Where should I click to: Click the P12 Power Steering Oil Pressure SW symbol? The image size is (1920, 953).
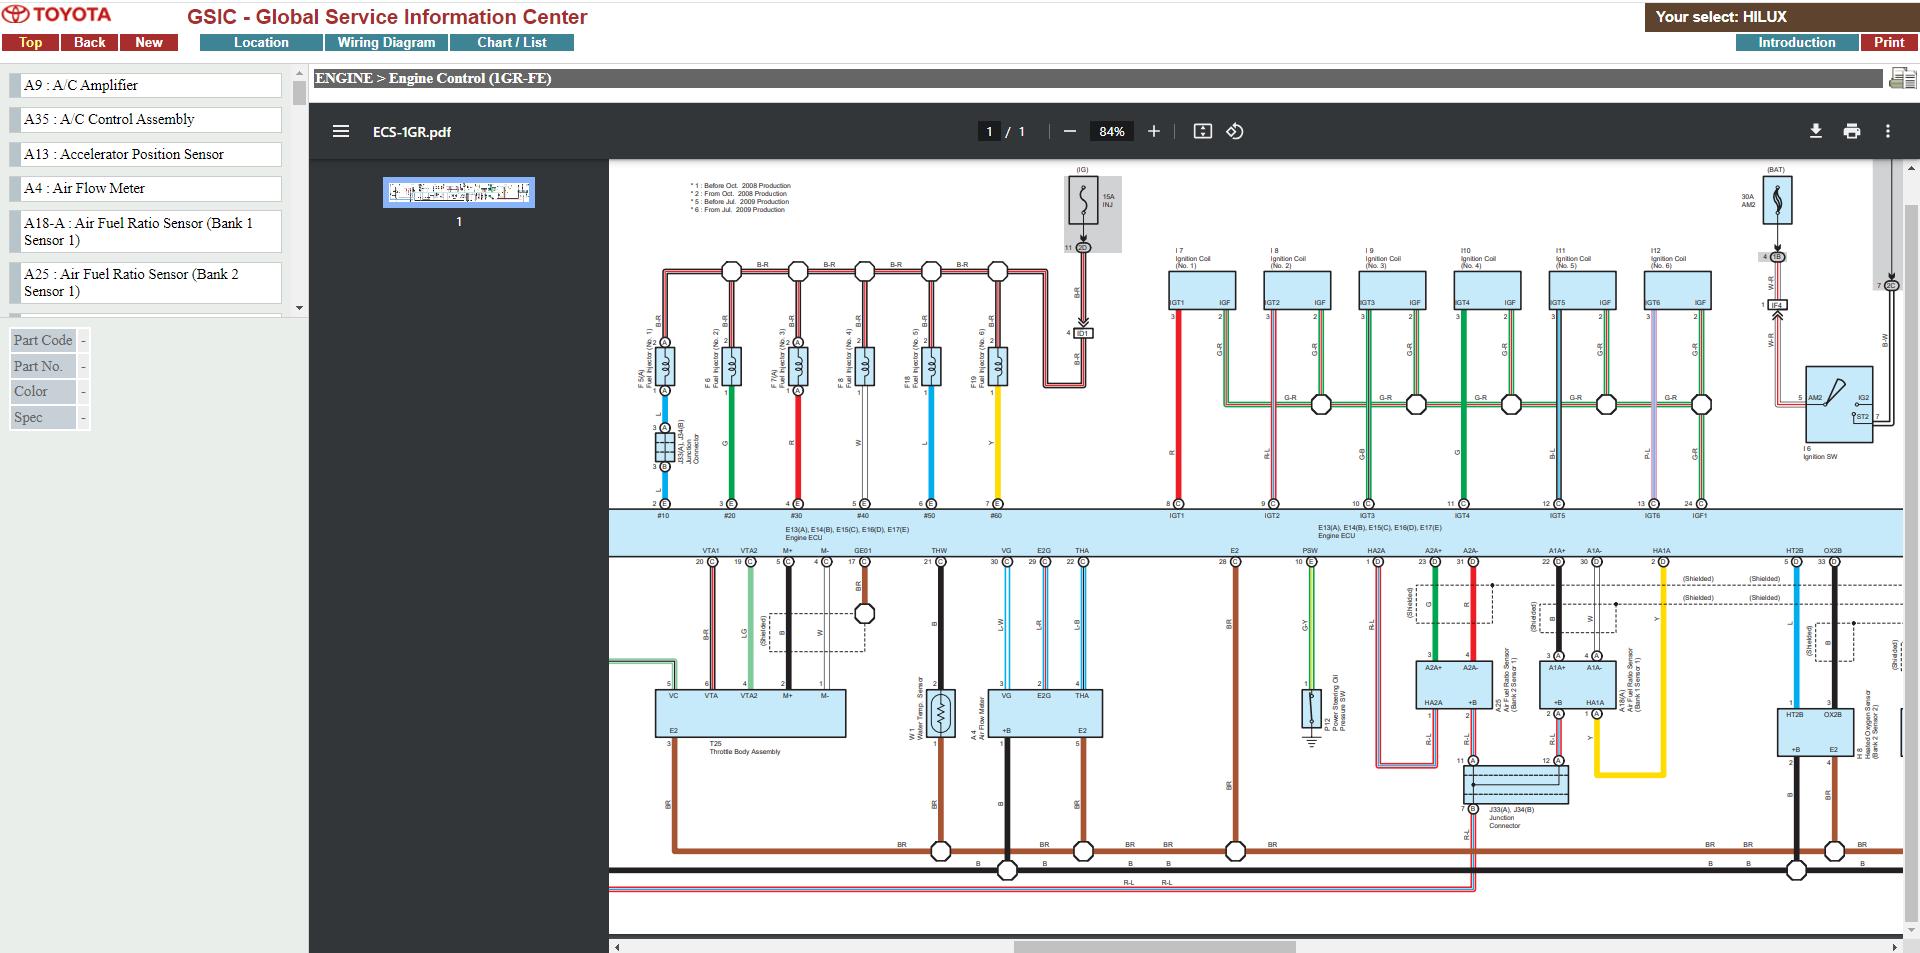point(1311,708)
